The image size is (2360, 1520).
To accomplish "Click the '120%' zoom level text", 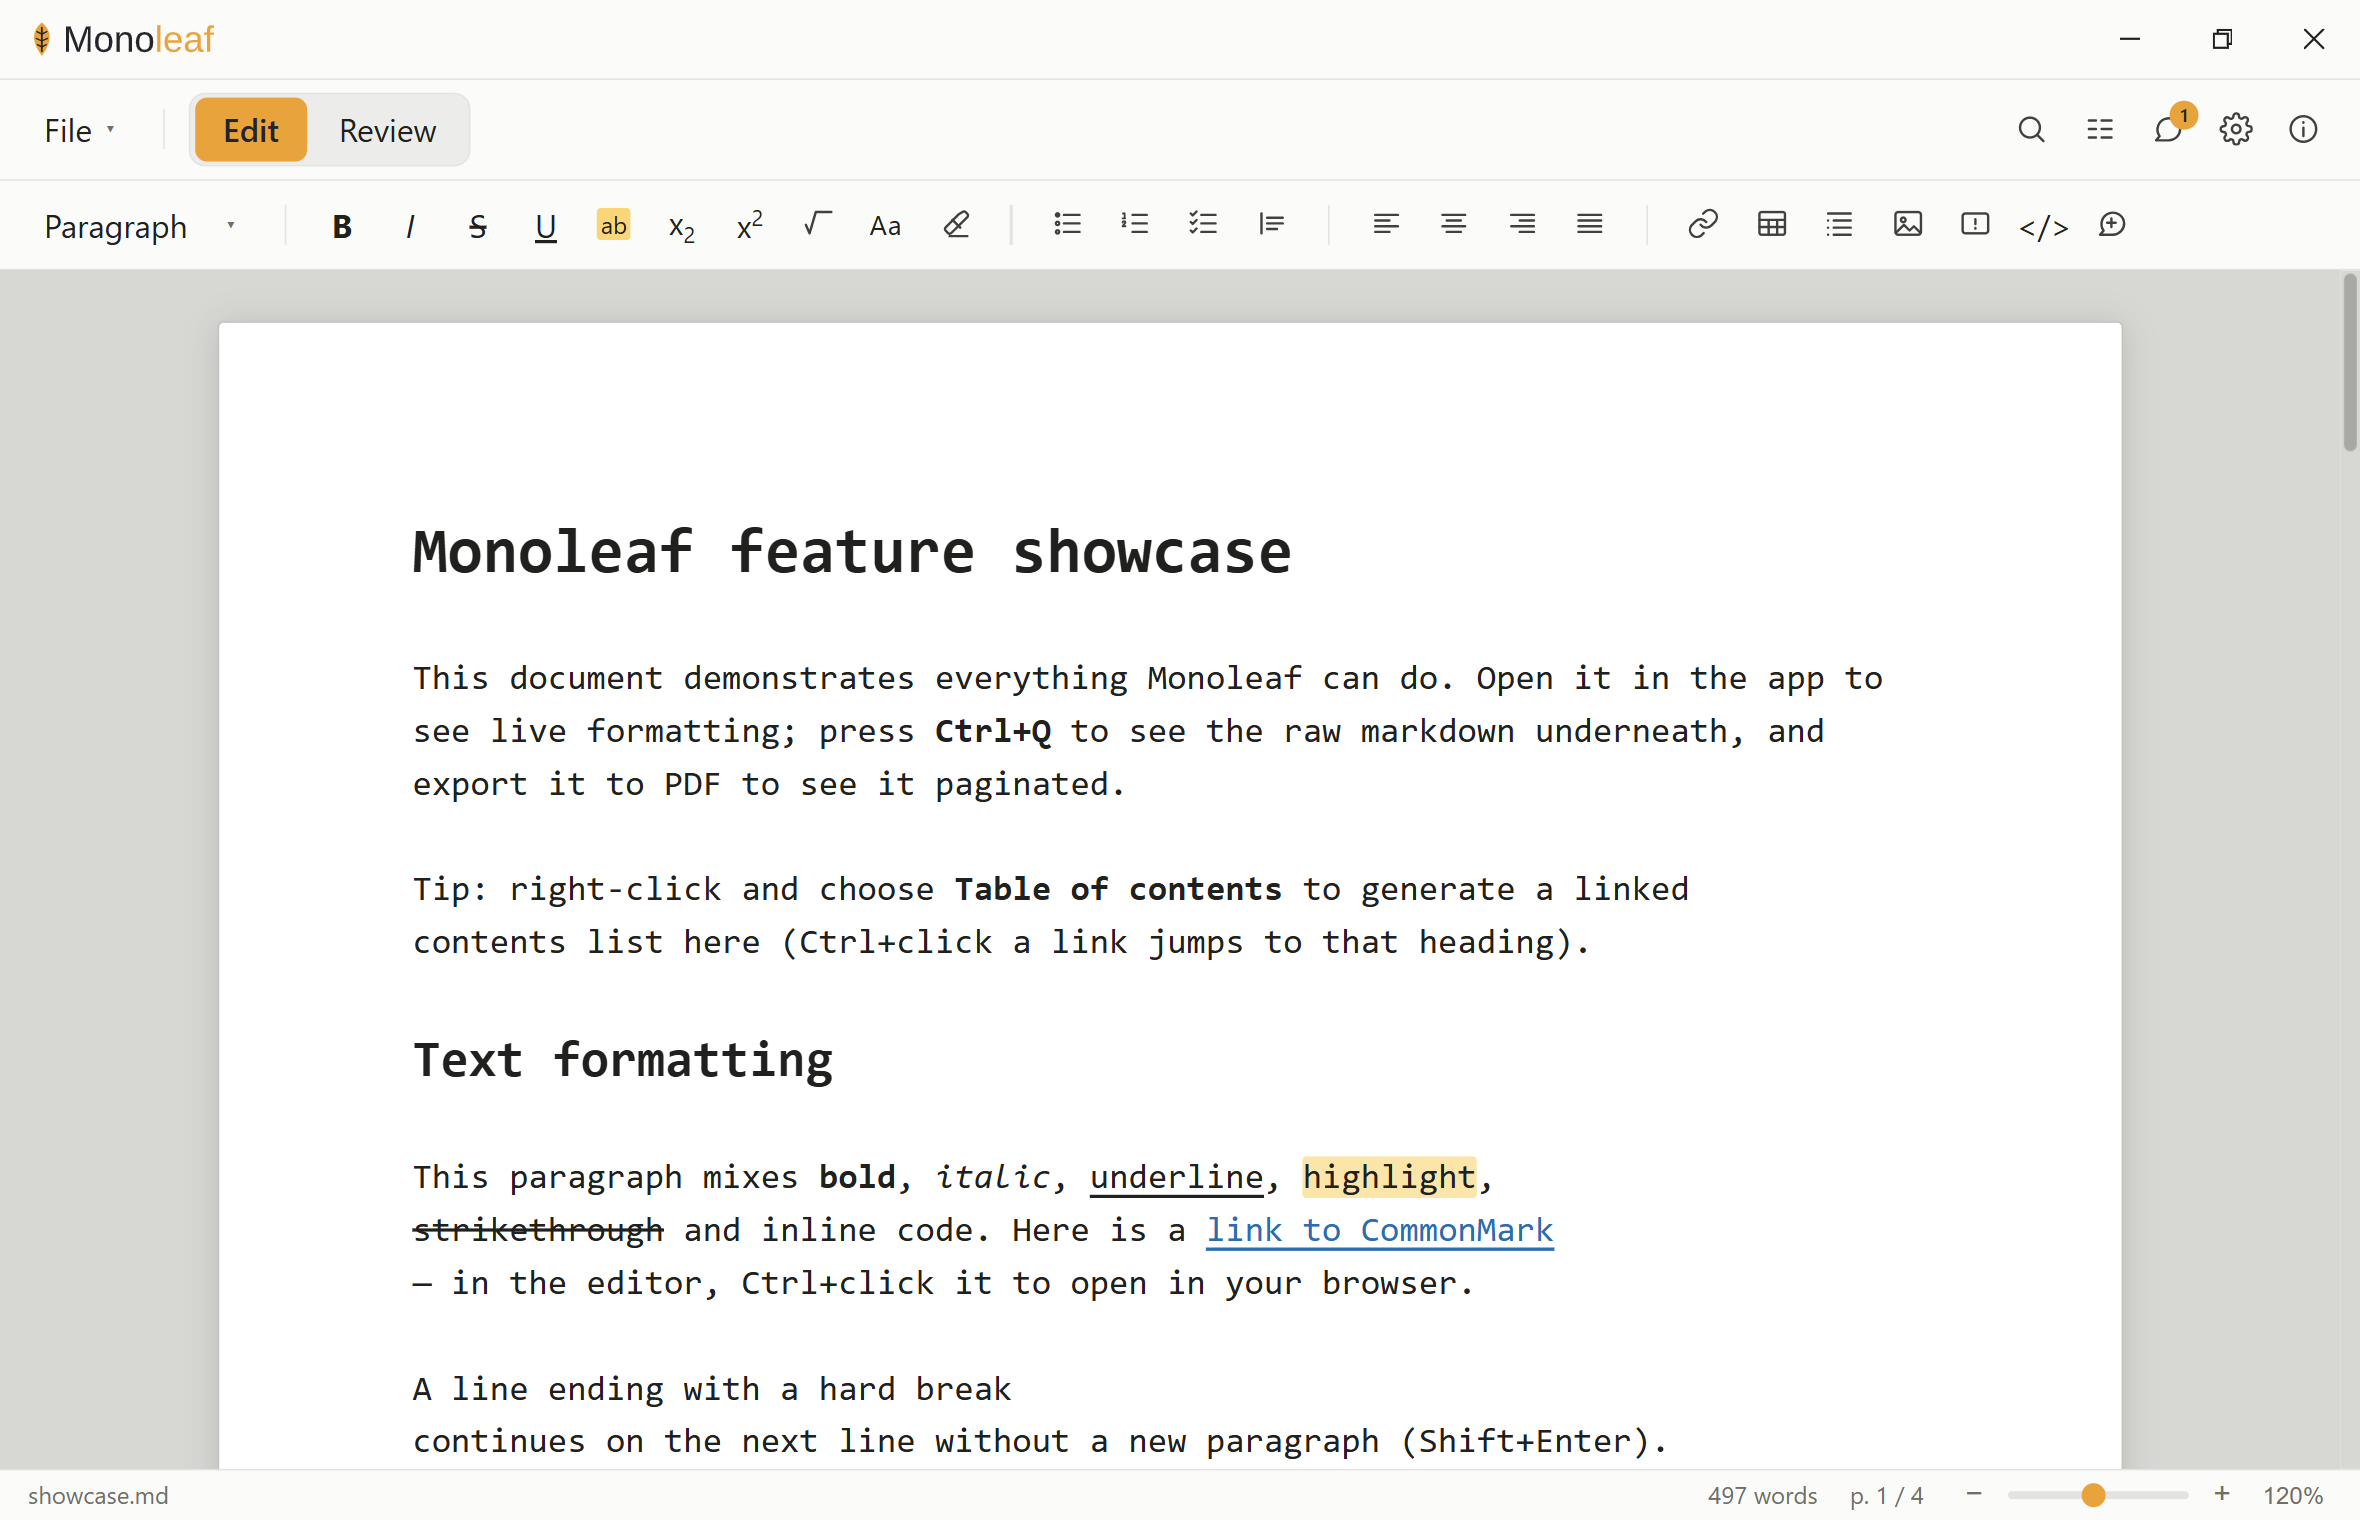I will pyautogui.click(x=2293, y=1496).
